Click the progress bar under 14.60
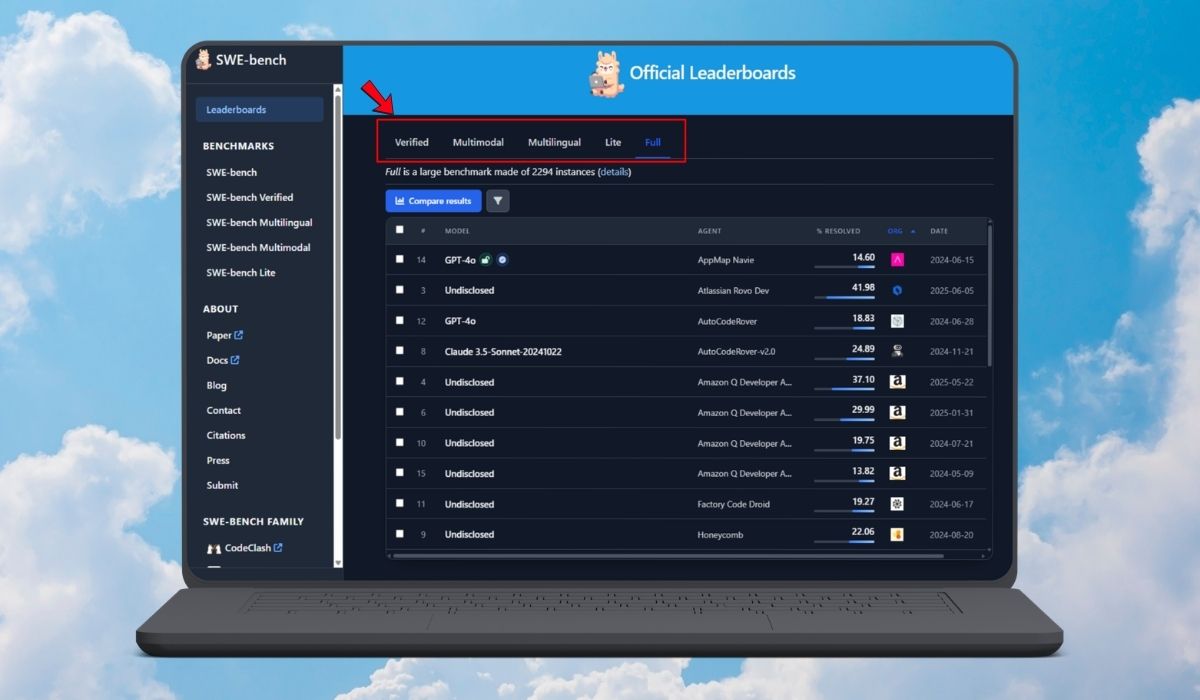Screen dimensions: 1200x700 coord(844,267)
